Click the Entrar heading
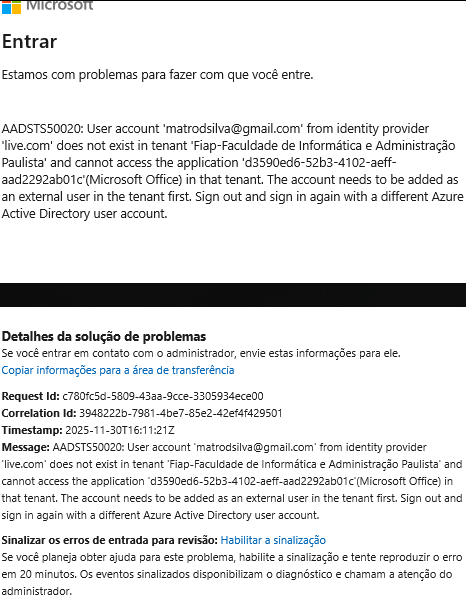The height and width of the screenshot is (599, 466). 29,41
